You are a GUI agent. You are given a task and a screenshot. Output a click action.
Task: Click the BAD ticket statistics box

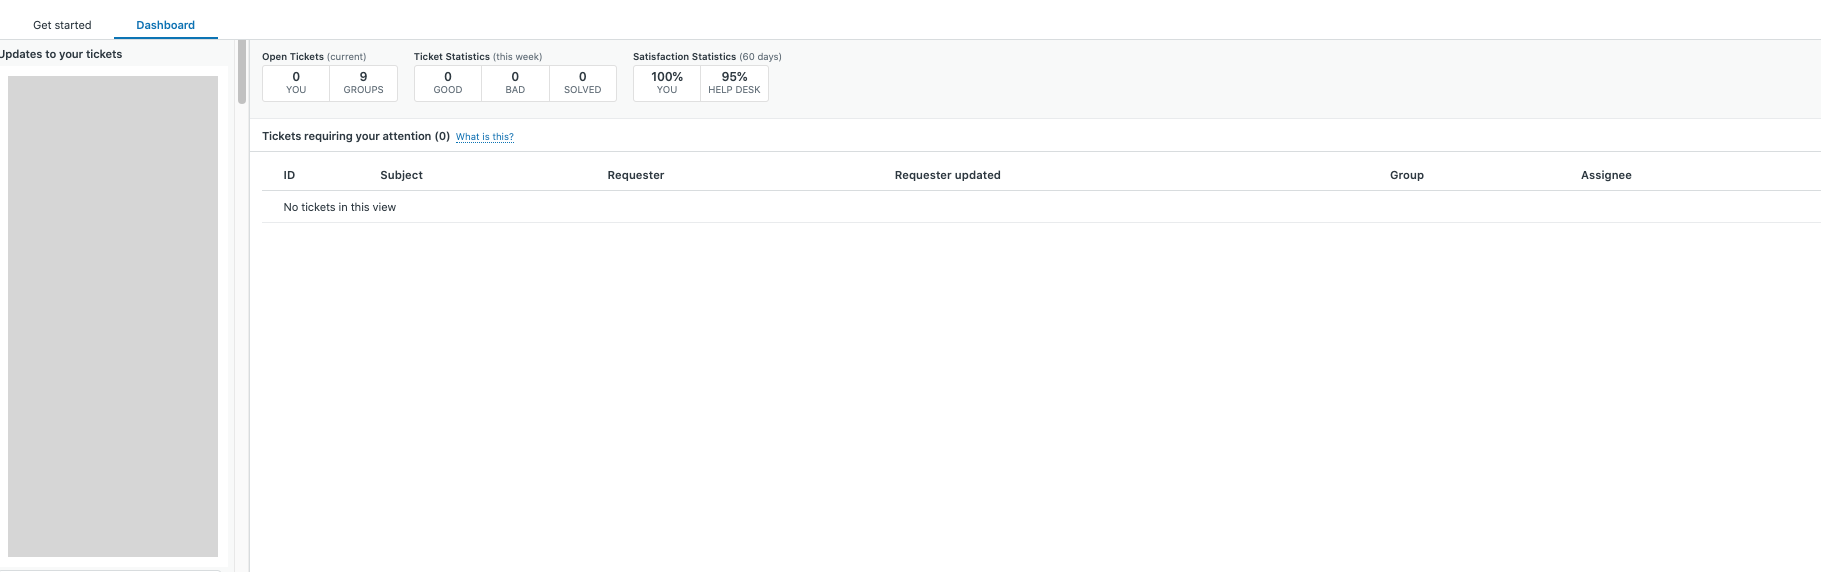515,83
